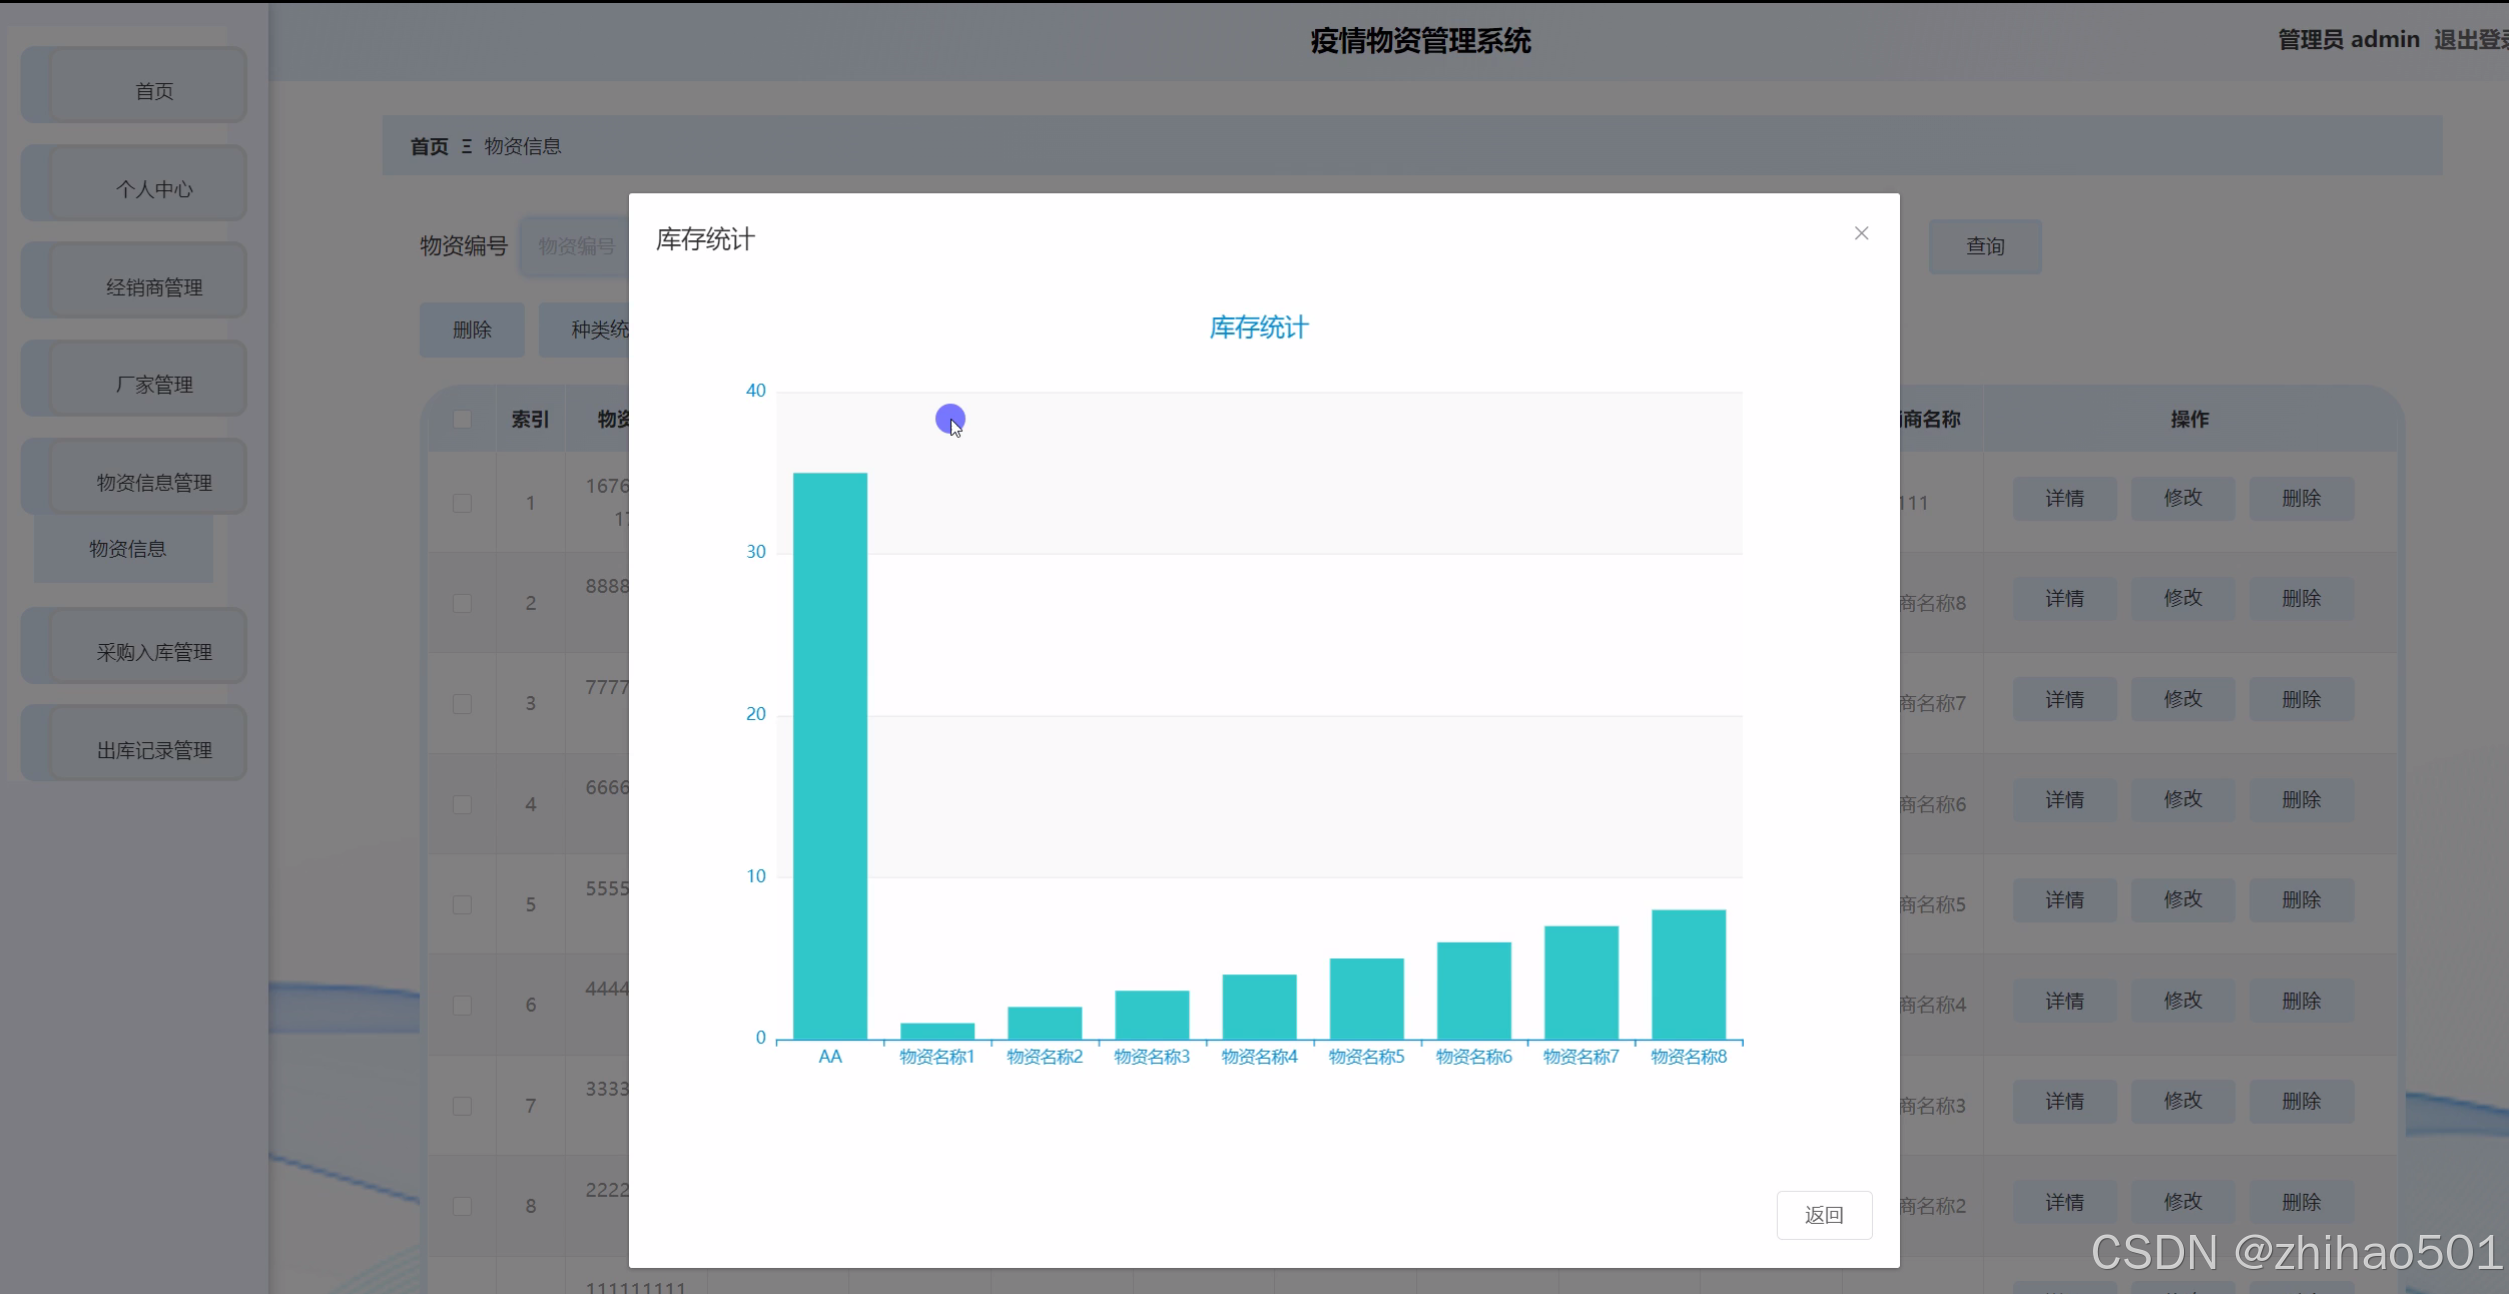Click the 物资名称8 bar in chart
Screen dimensions: 2509x1294
(1687, 974)
